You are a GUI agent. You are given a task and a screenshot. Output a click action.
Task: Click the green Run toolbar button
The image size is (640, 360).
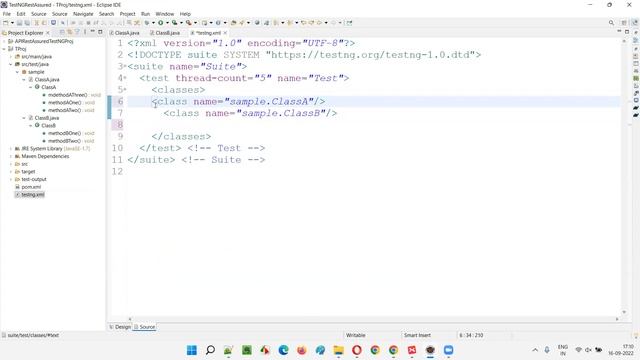[161, 23]
